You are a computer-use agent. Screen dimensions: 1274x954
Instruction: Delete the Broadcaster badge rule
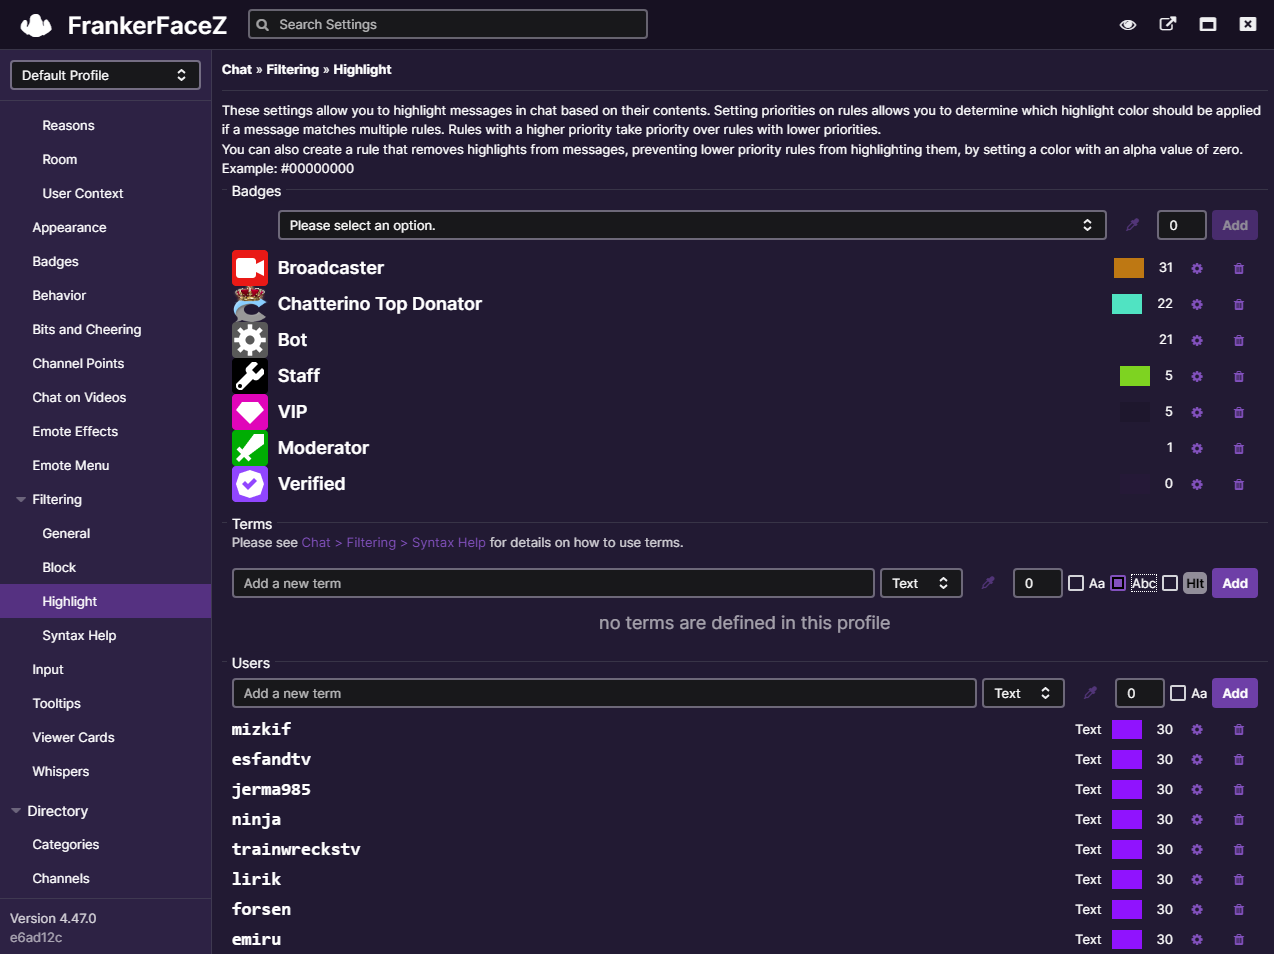coord(1239,268)
